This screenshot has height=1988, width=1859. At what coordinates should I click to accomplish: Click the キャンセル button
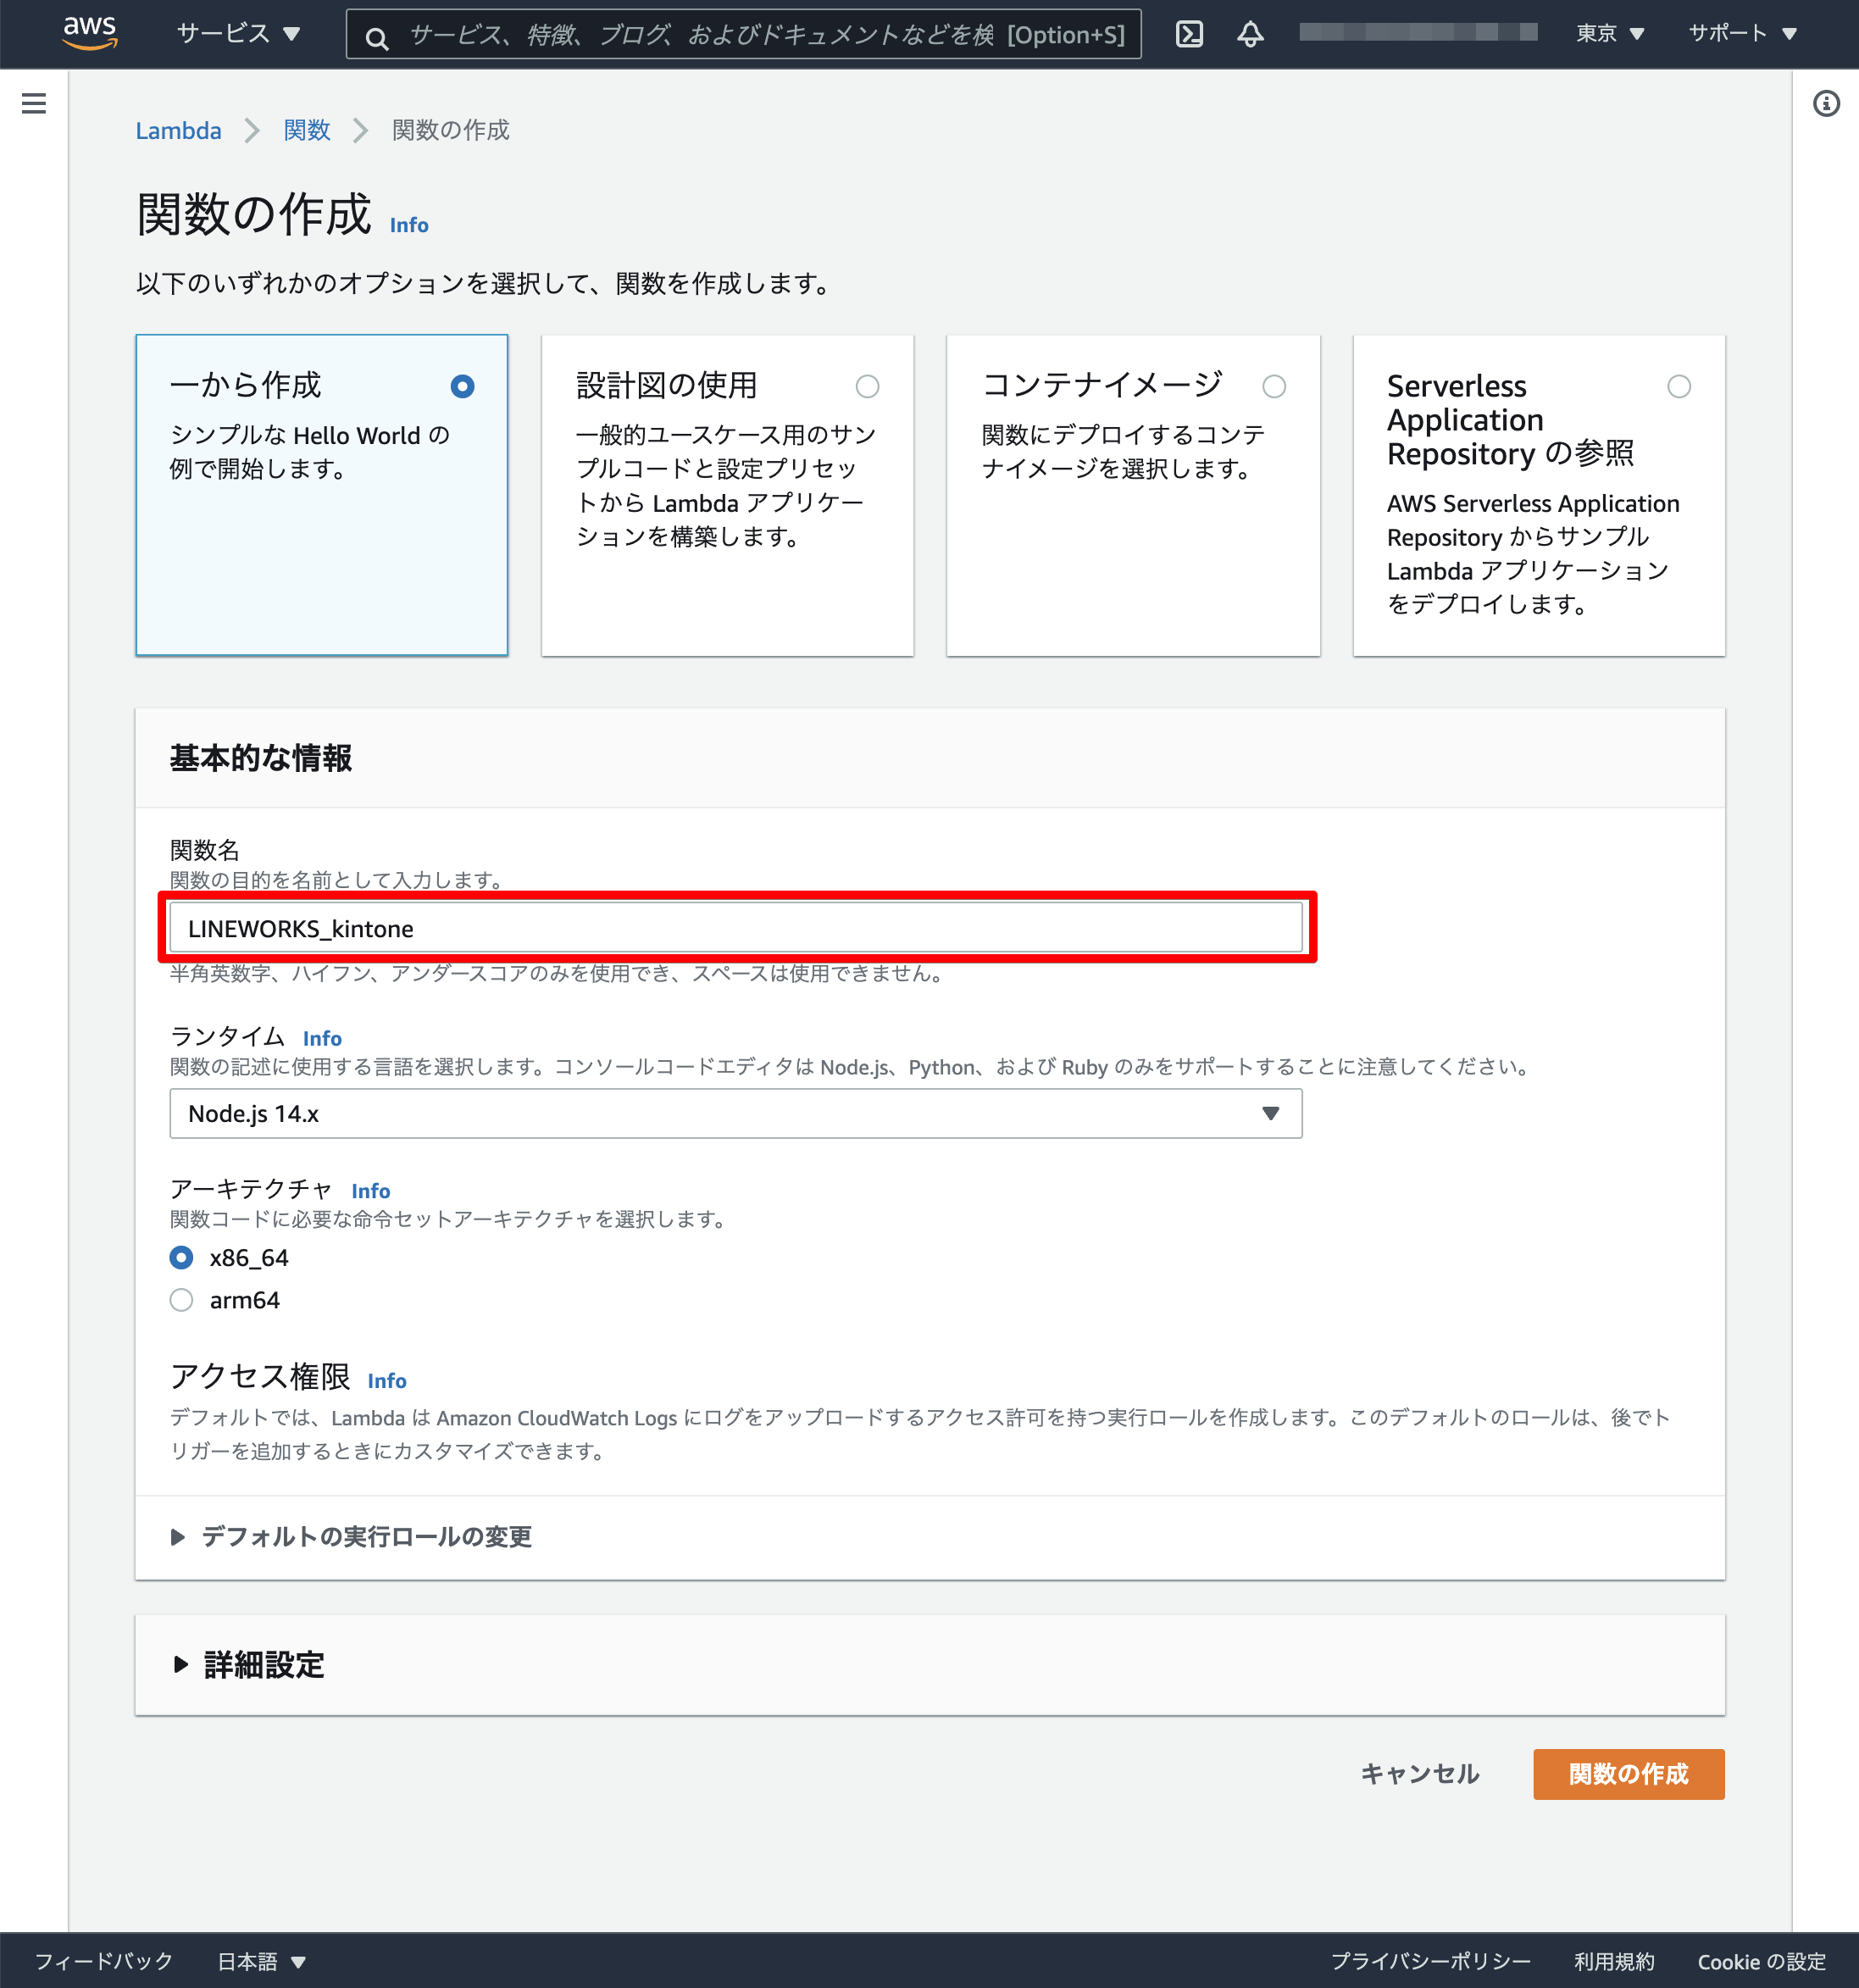1419,1774
